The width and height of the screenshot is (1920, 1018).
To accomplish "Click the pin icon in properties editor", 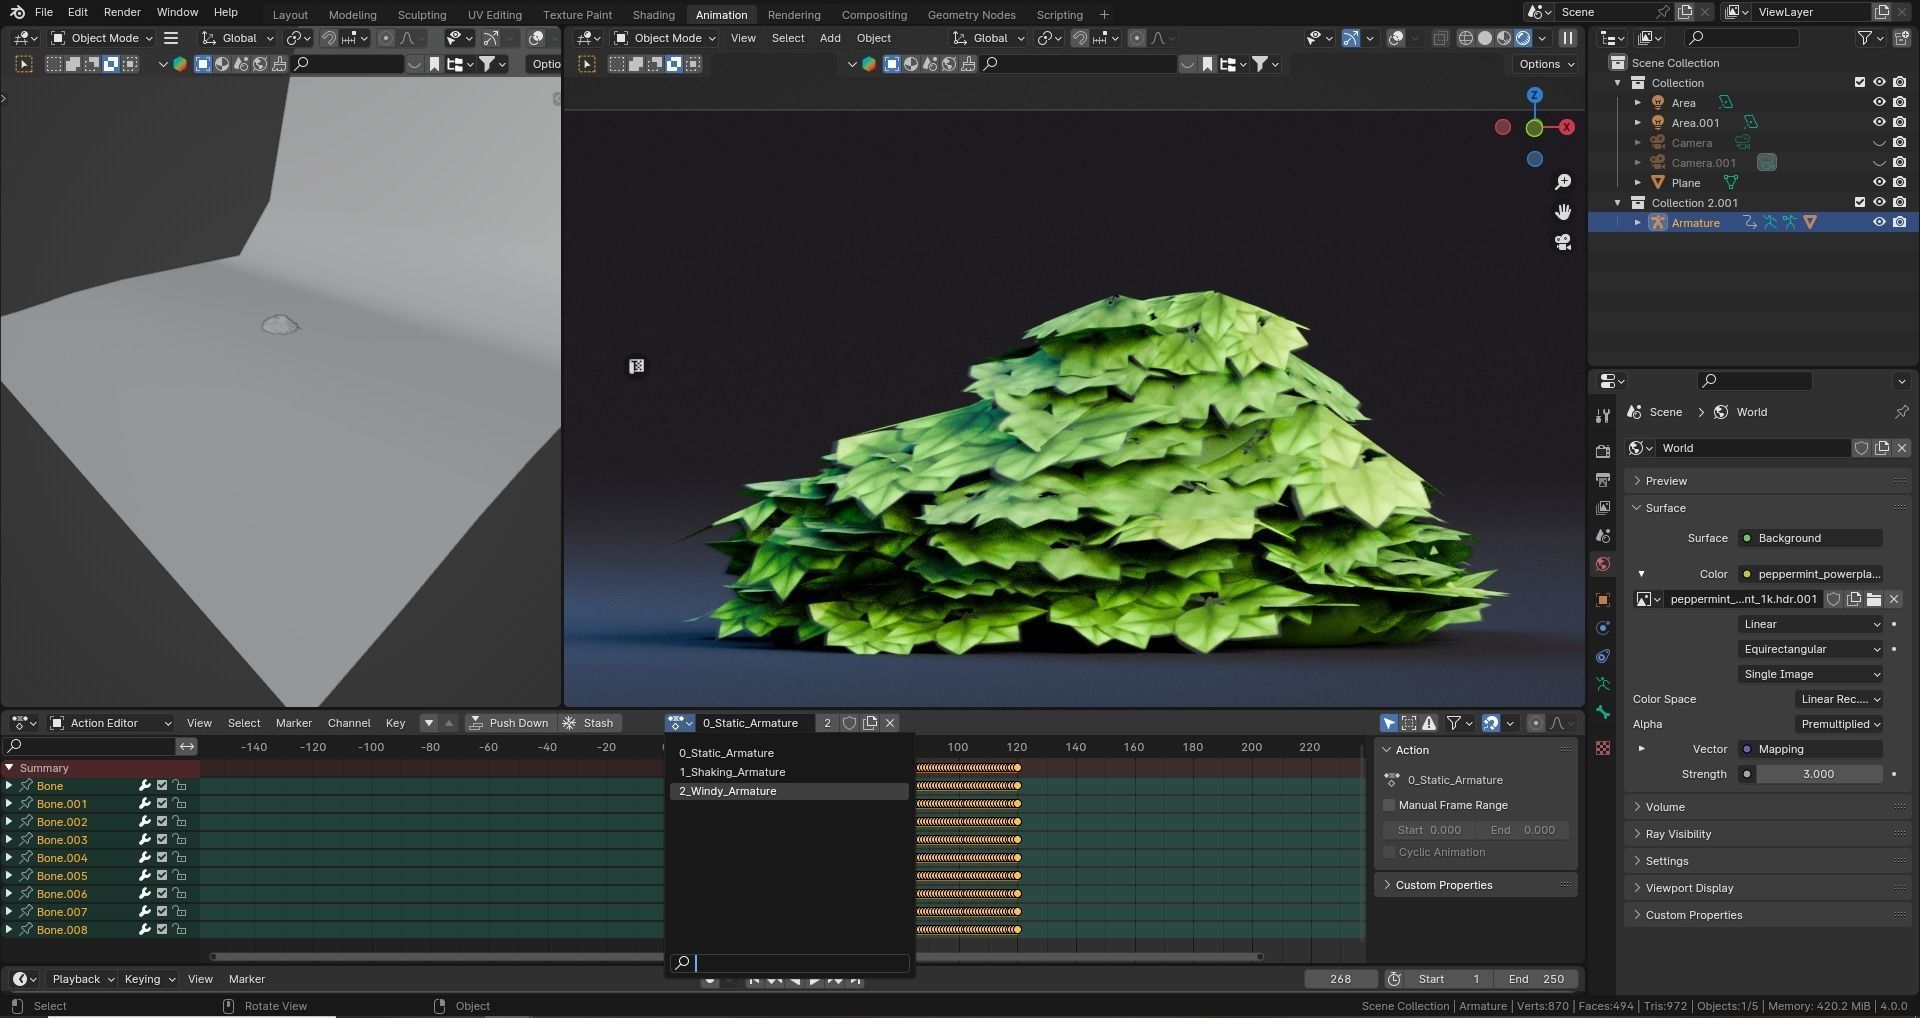I will click(1901, 412).
